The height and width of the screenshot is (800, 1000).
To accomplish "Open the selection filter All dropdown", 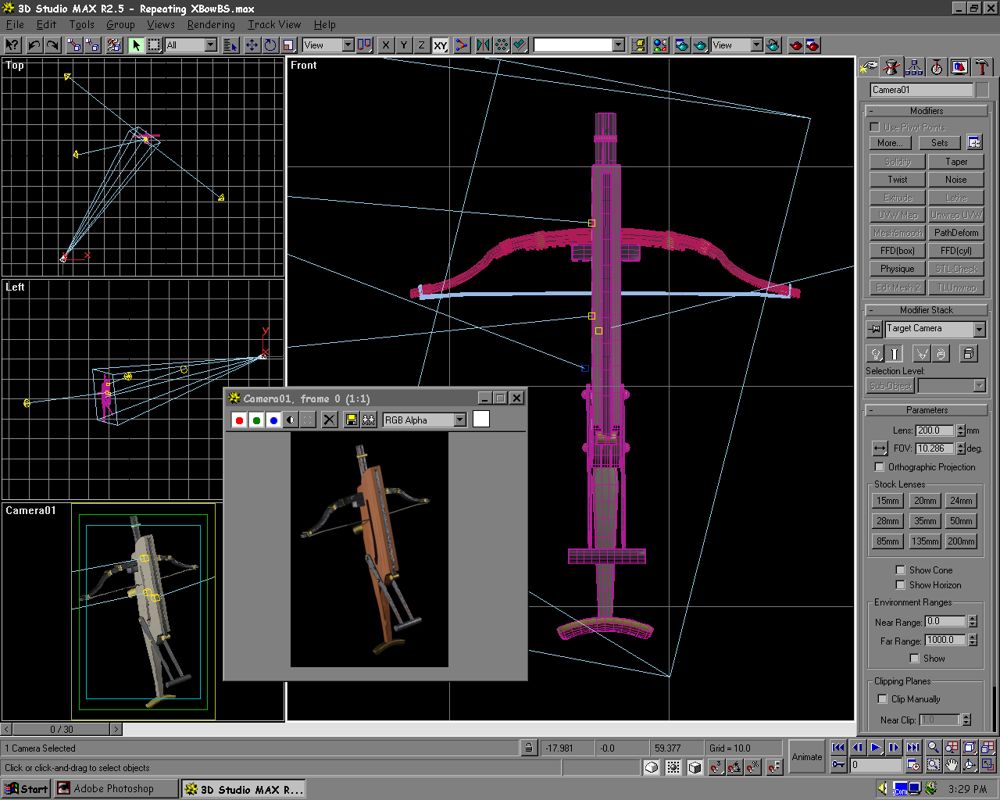I will [x=210, y=45].
